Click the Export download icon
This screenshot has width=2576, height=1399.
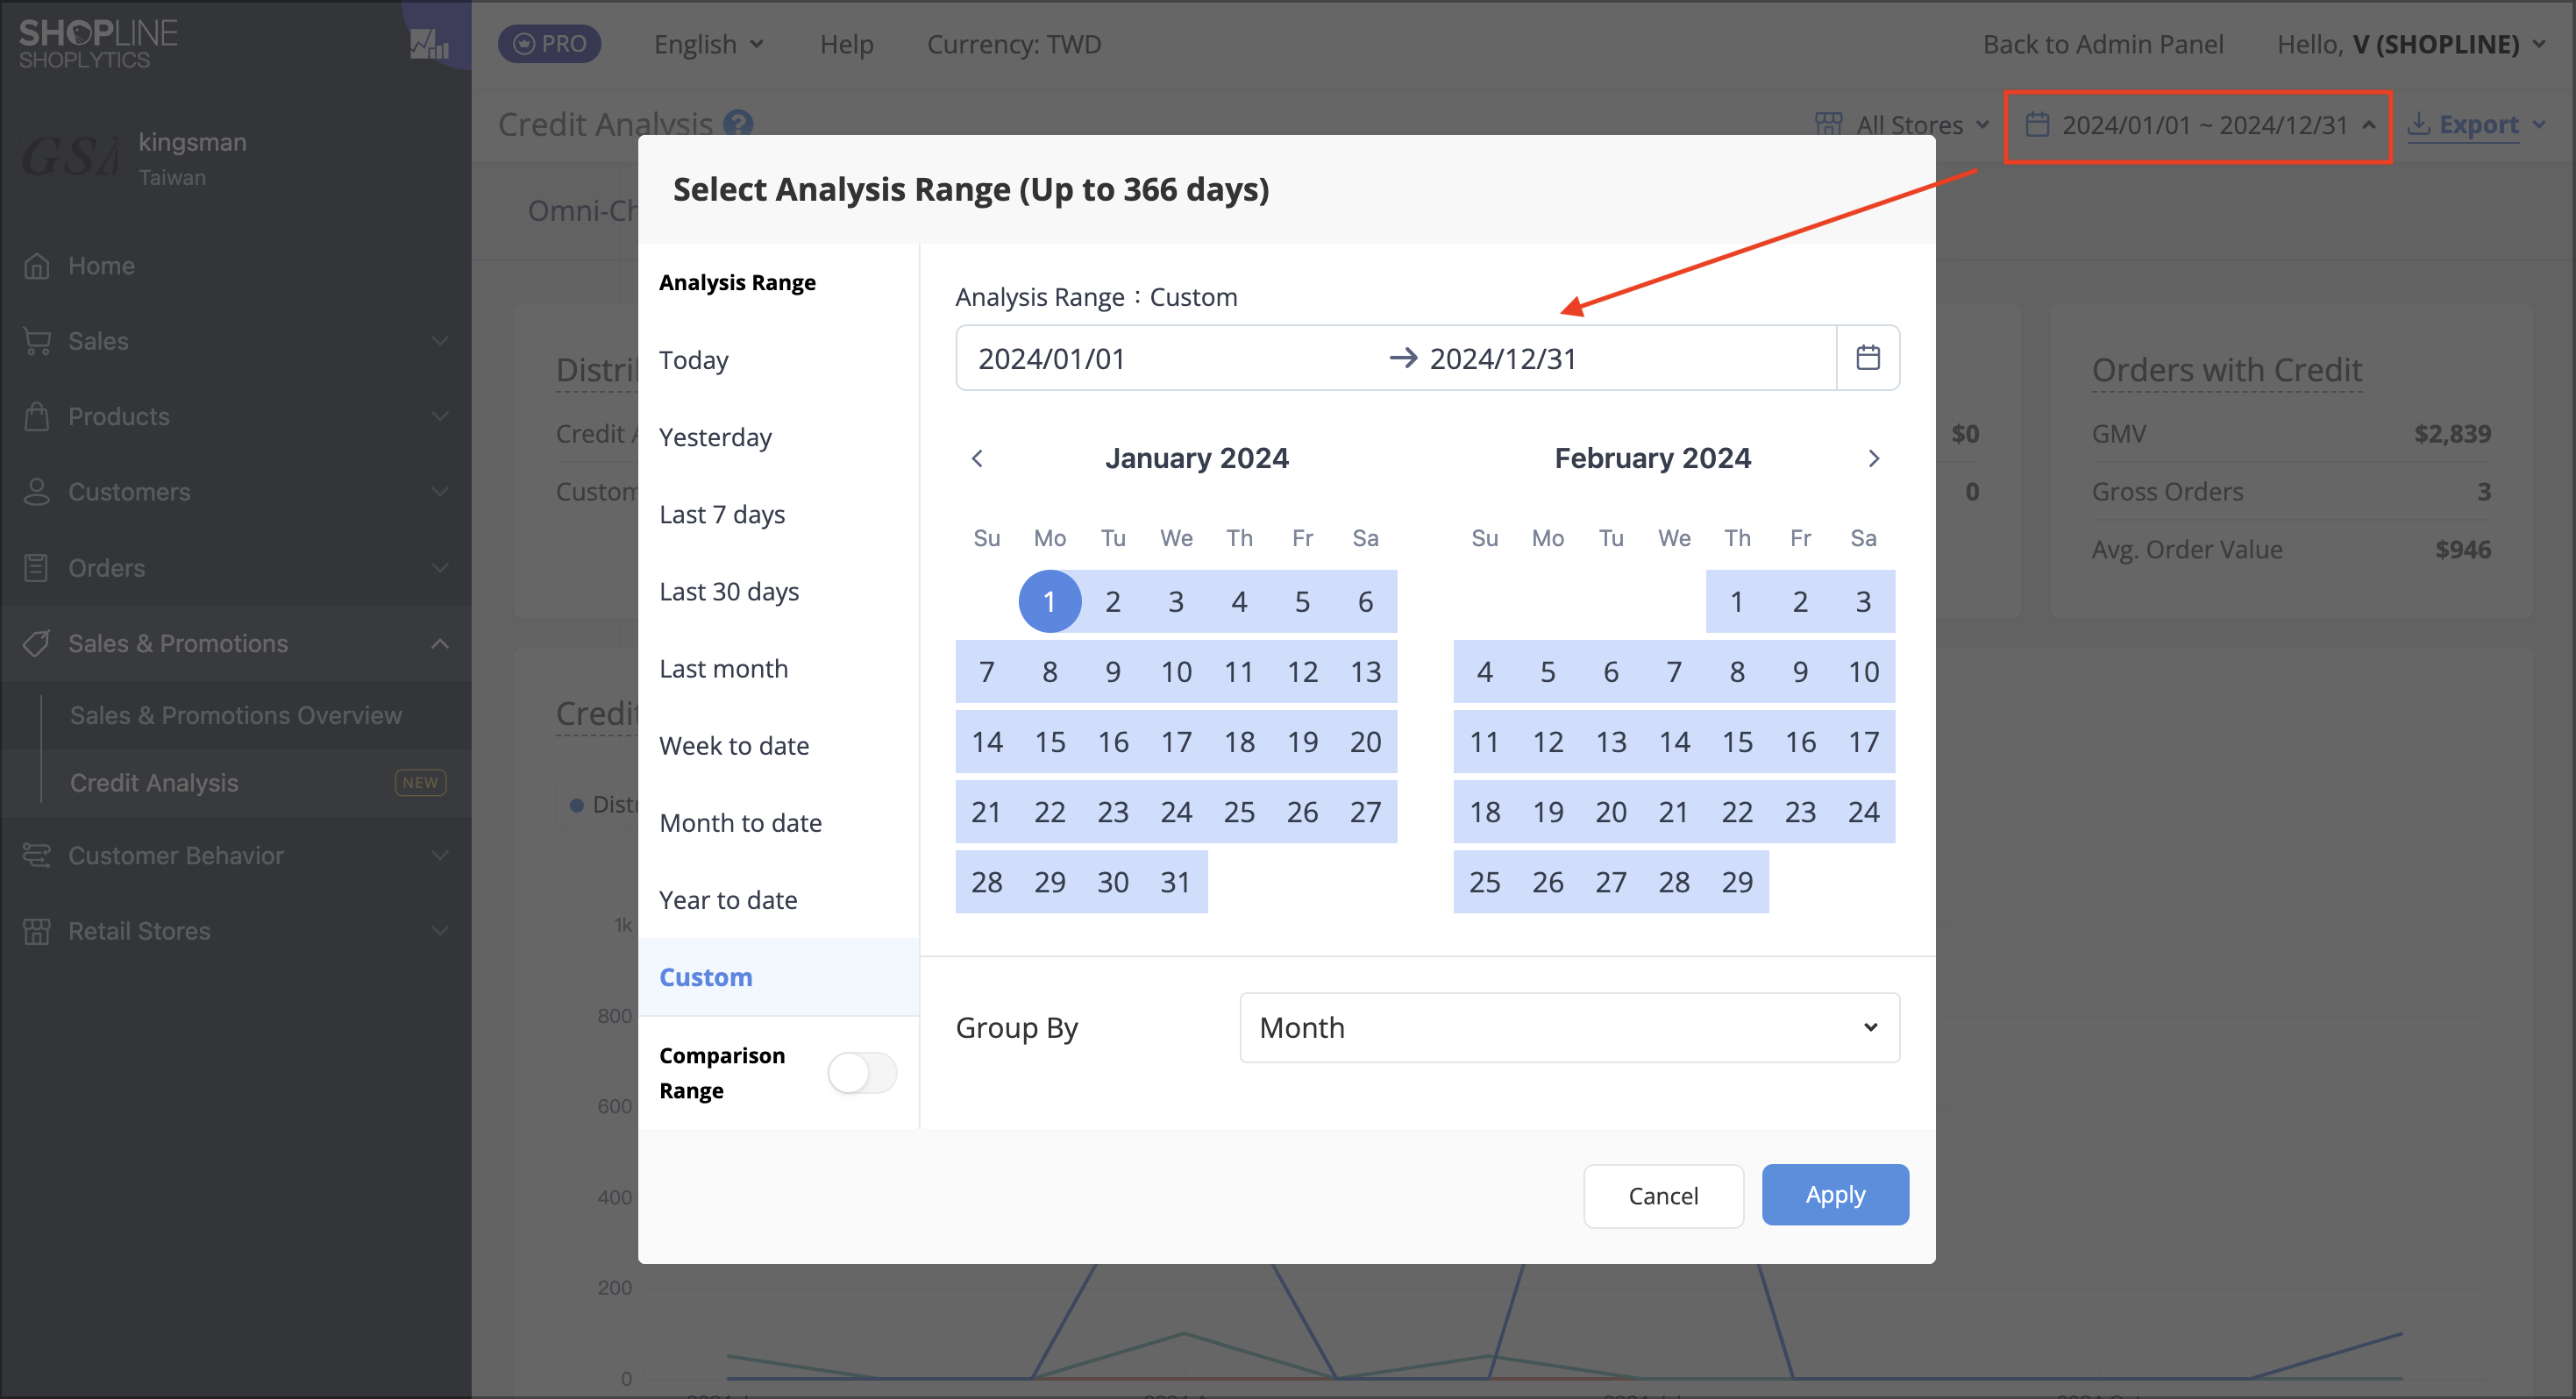coord(2418,124)
